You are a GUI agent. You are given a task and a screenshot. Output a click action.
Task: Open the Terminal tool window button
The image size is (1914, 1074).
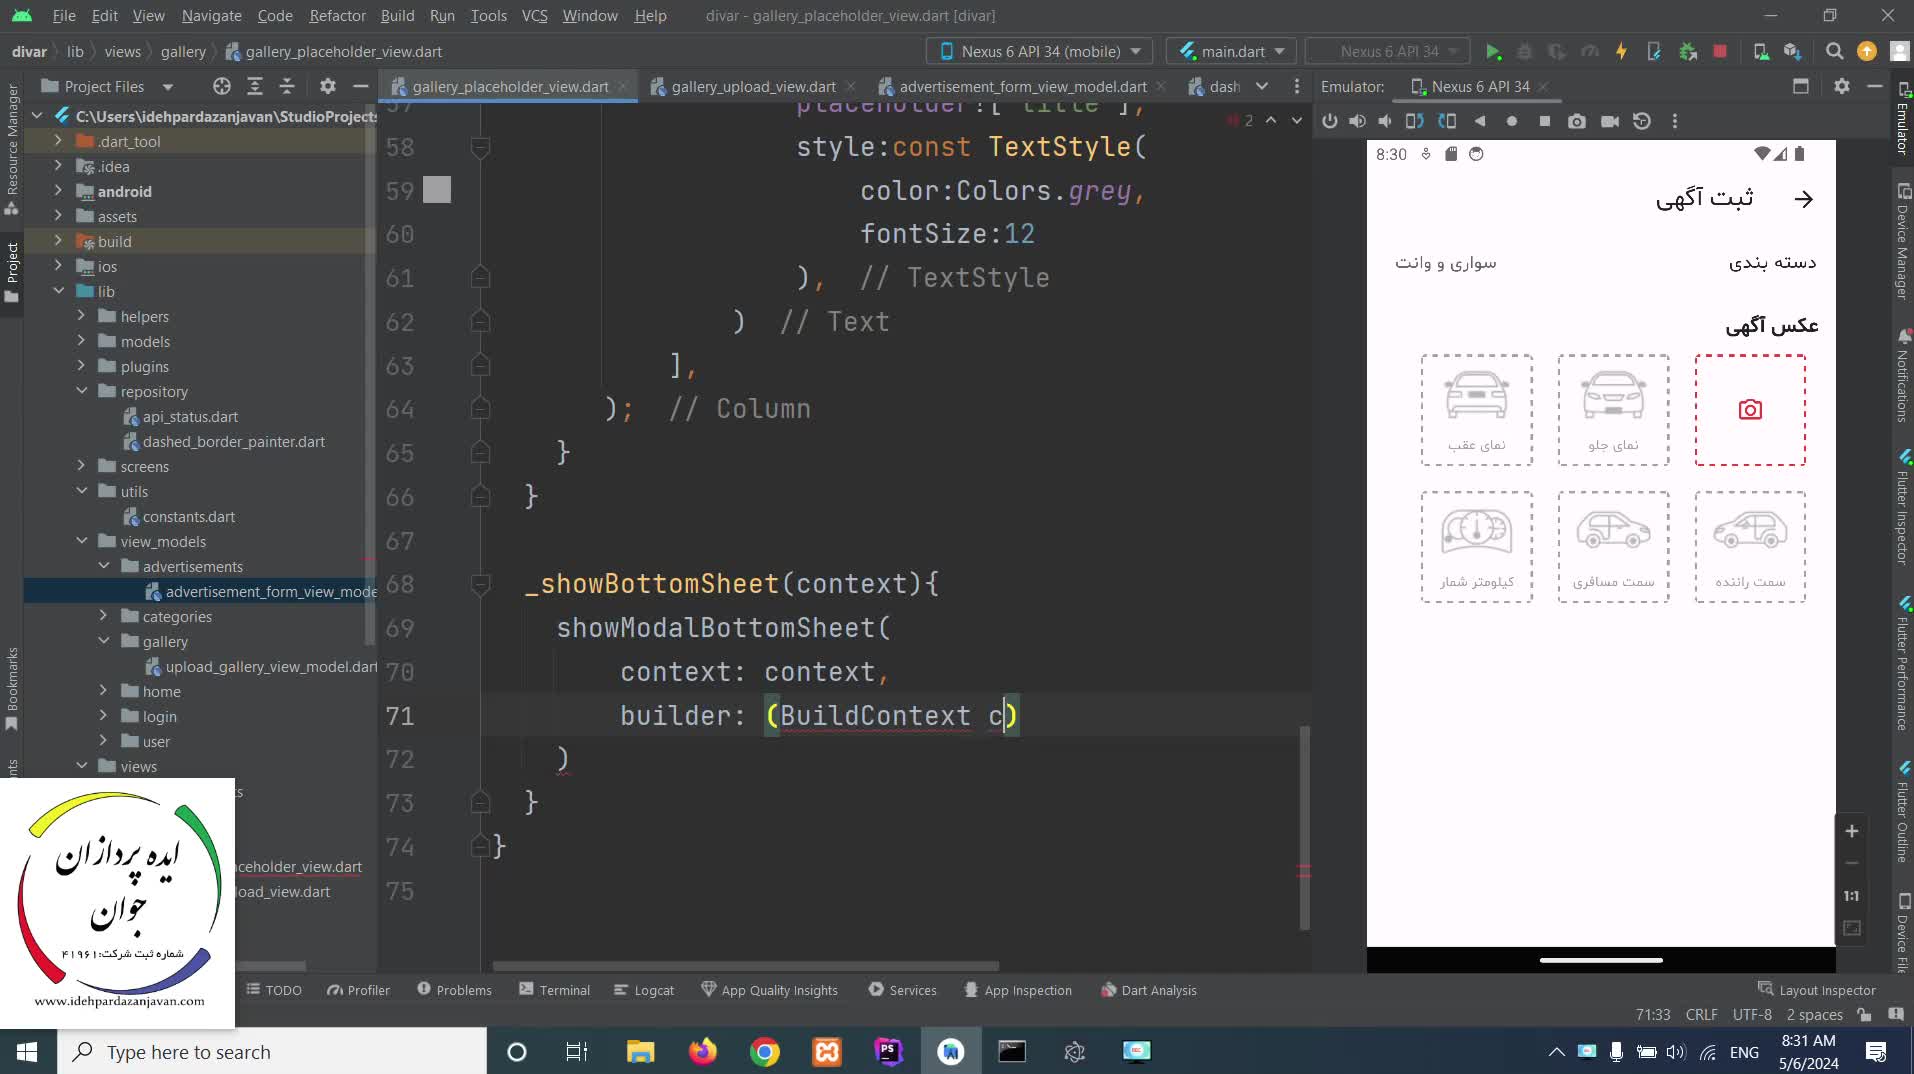555,990
